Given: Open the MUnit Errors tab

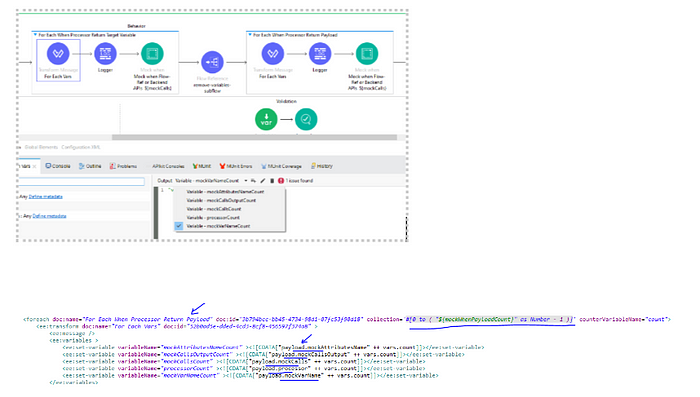Looking at the screenshot, I should point(236,166).
